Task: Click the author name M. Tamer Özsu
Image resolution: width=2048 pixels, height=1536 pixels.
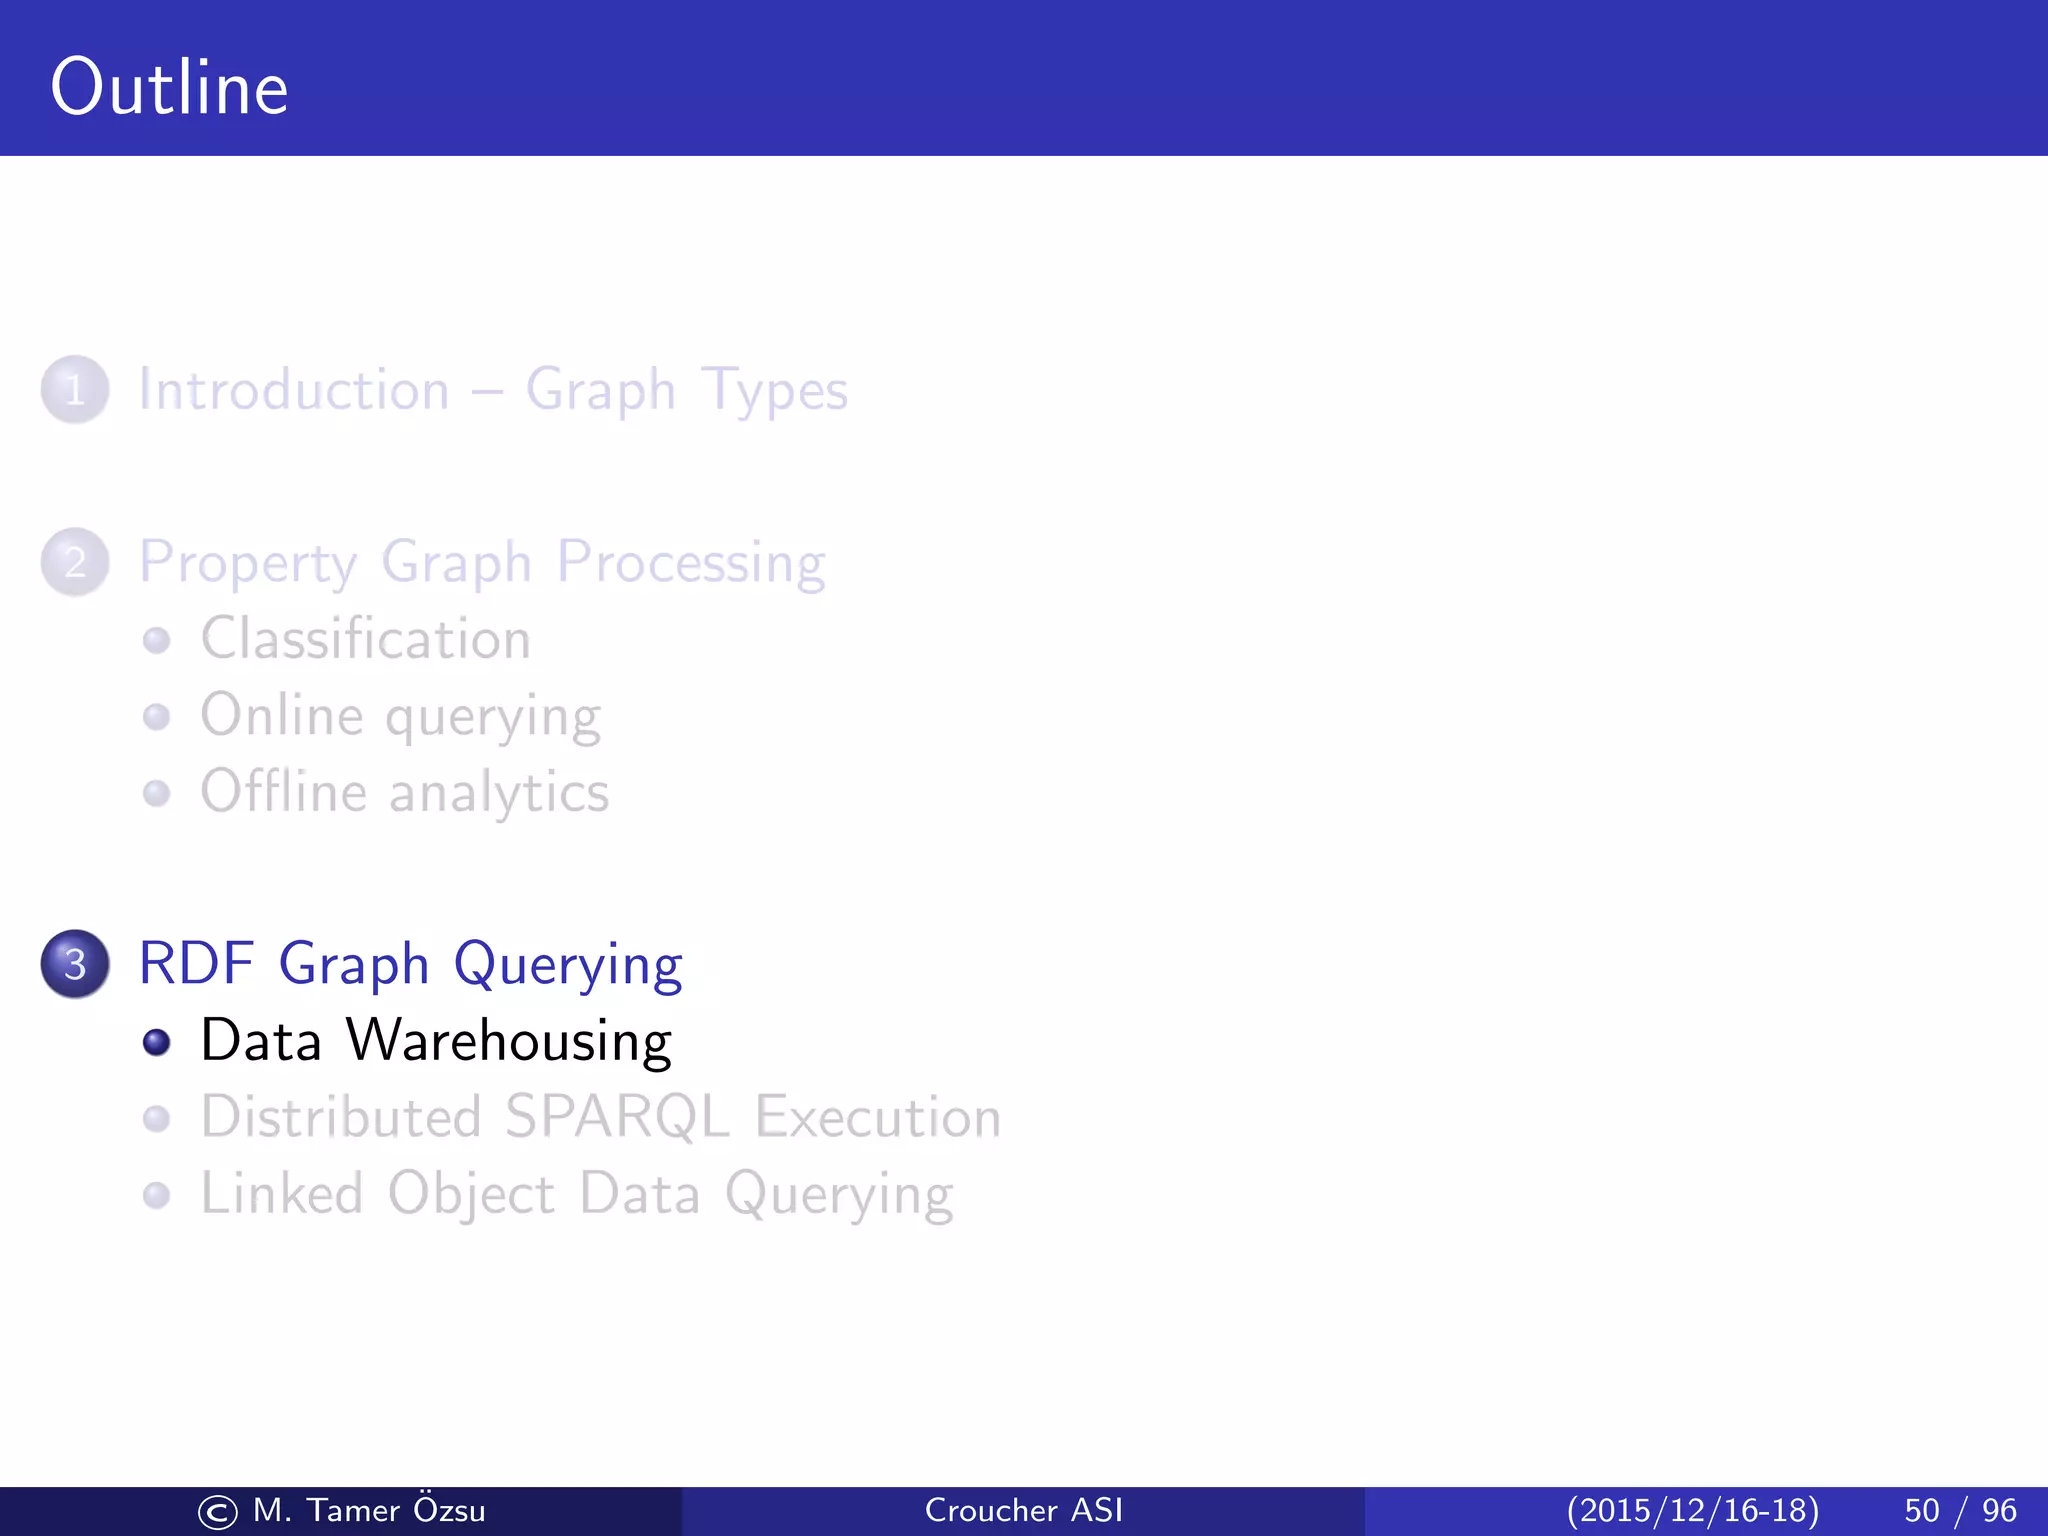Action: 369,1510
